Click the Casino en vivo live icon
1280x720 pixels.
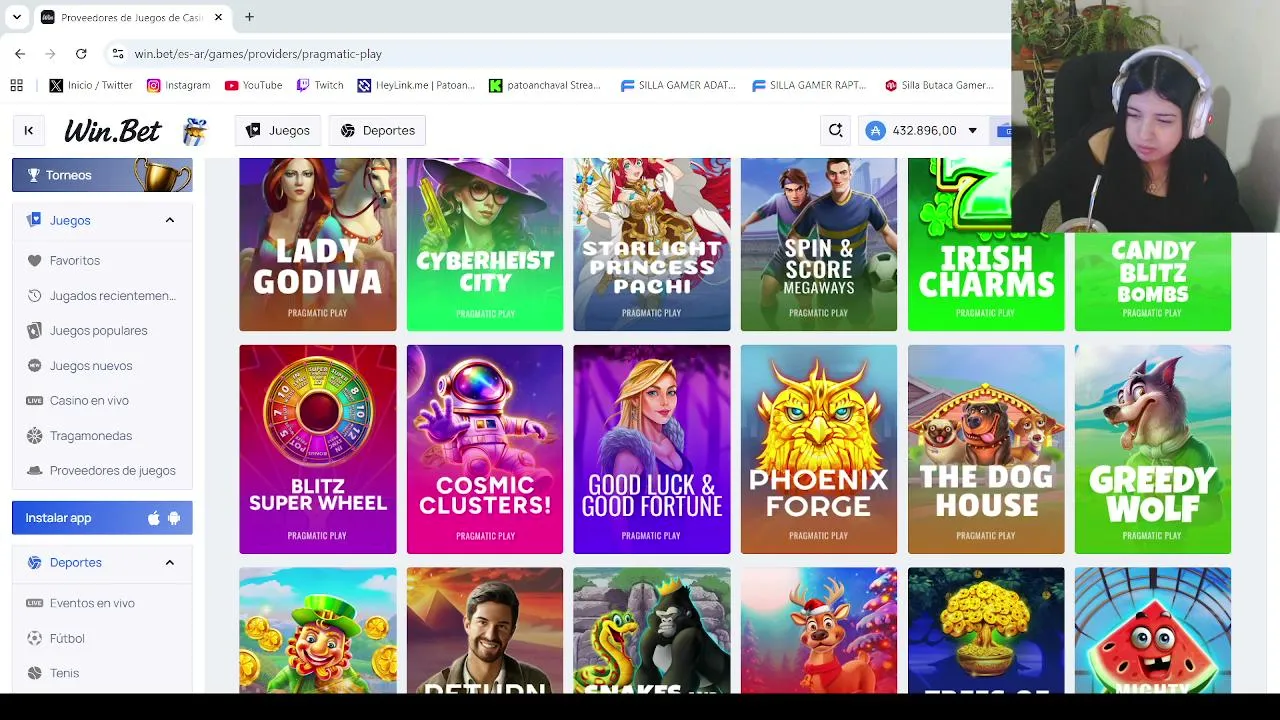pyautogui.click(x=35, y=401)
